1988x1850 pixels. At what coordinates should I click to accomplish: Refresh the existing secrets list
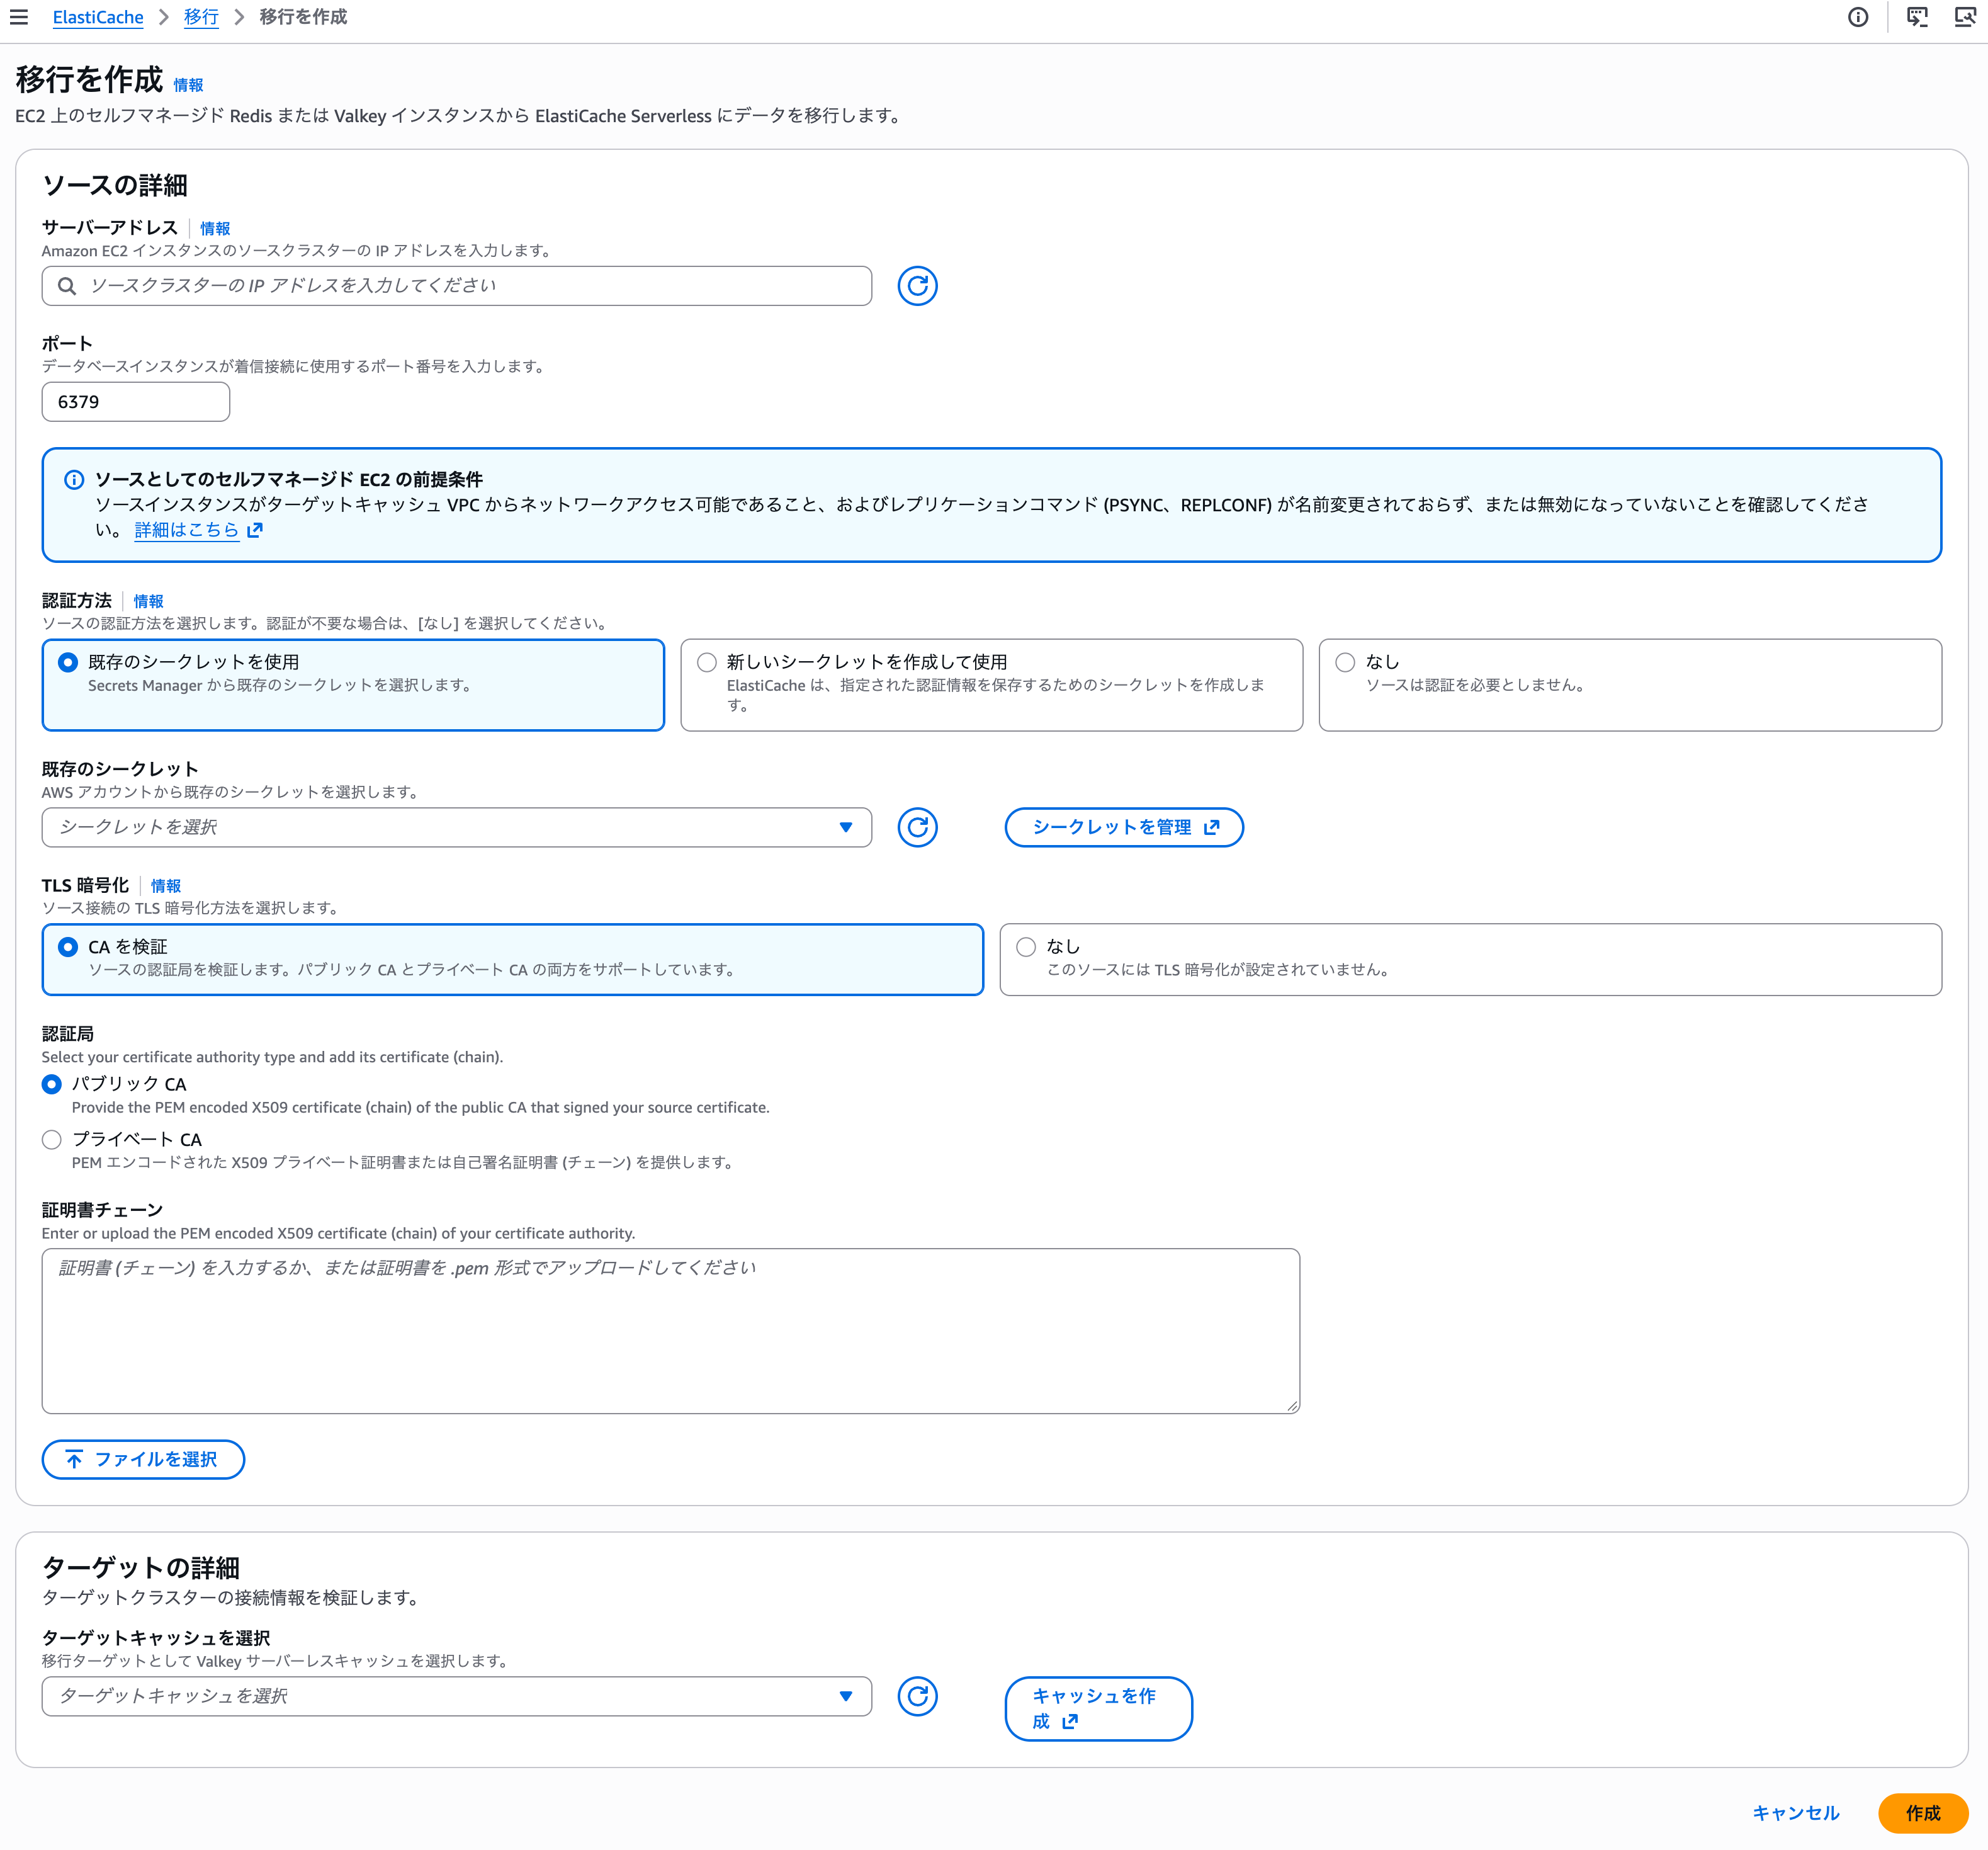[917, 827]
